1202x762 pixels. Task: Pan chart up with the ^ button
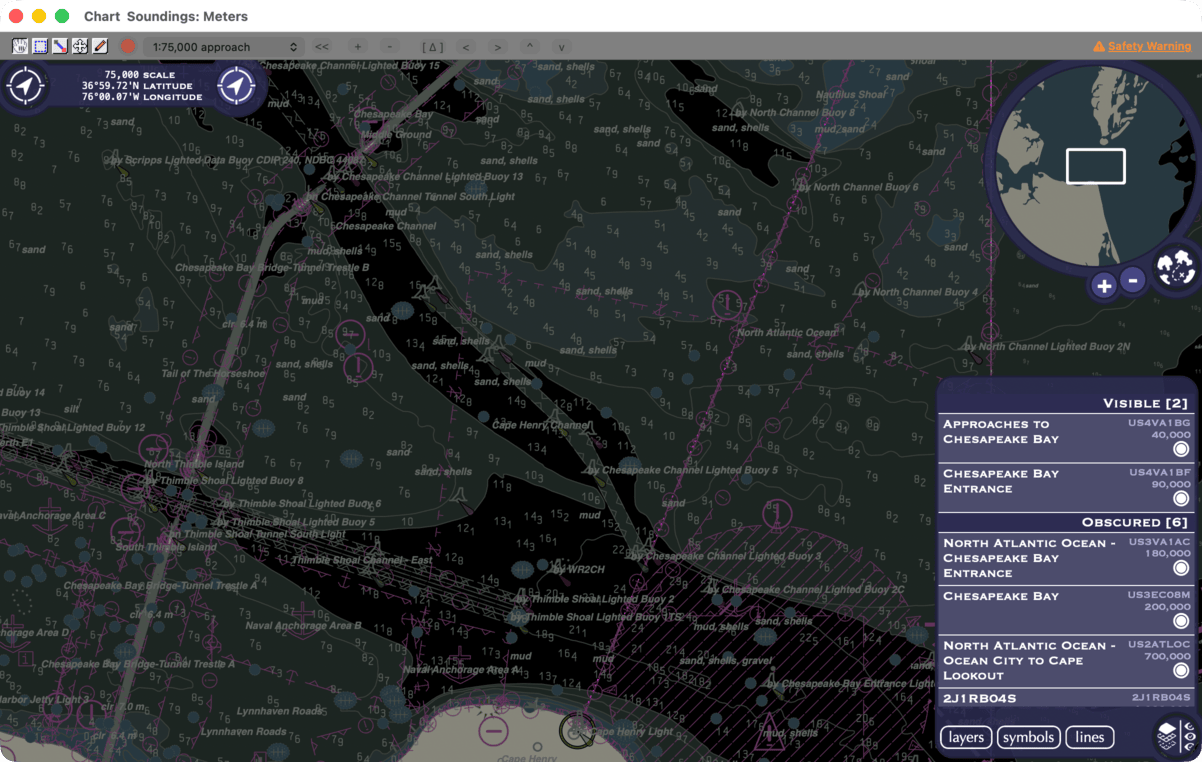point(530,47)
